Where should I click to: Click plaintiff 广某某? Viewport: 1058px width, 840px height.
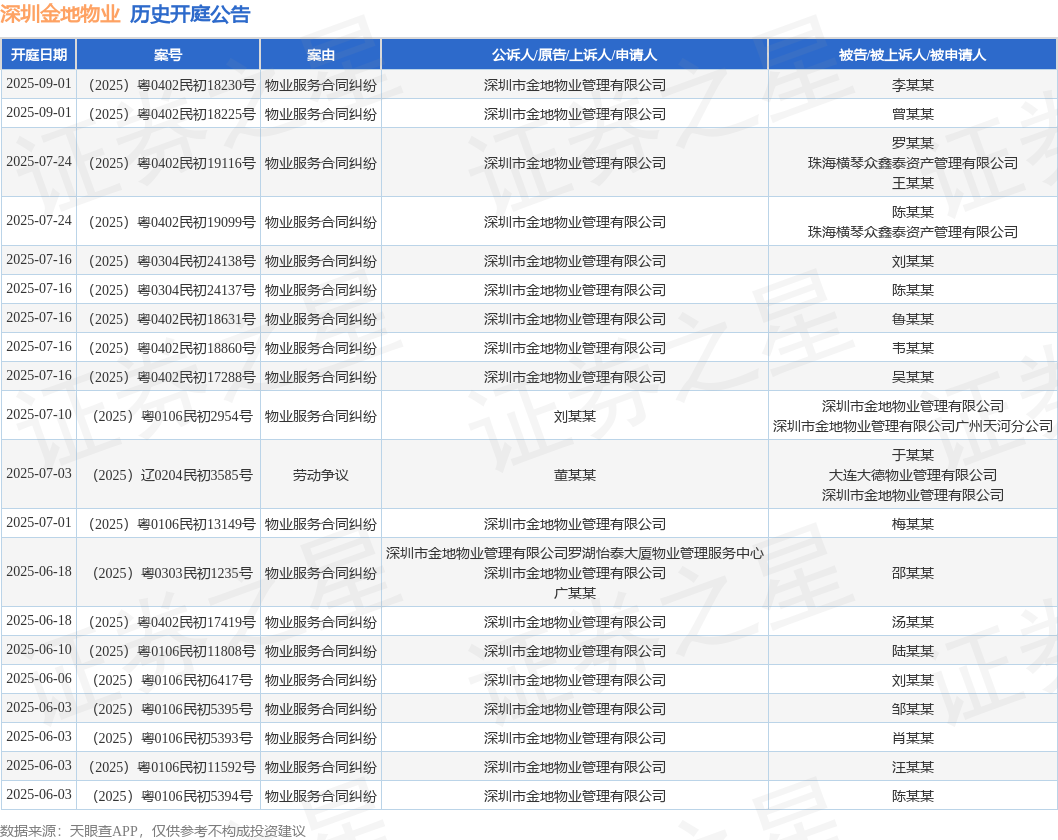tap(574, 593)
